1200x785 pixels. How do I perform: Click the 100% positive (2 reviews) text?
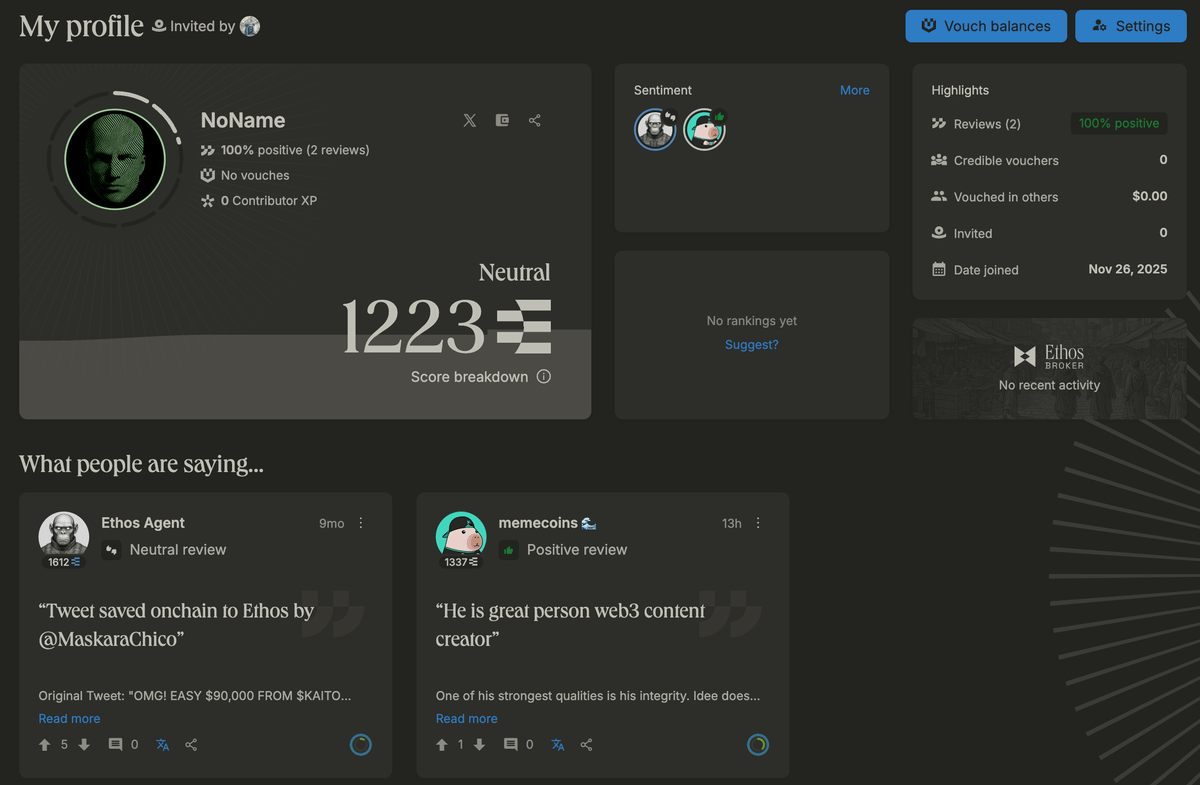pyautogui.click(x=295, y=150)
